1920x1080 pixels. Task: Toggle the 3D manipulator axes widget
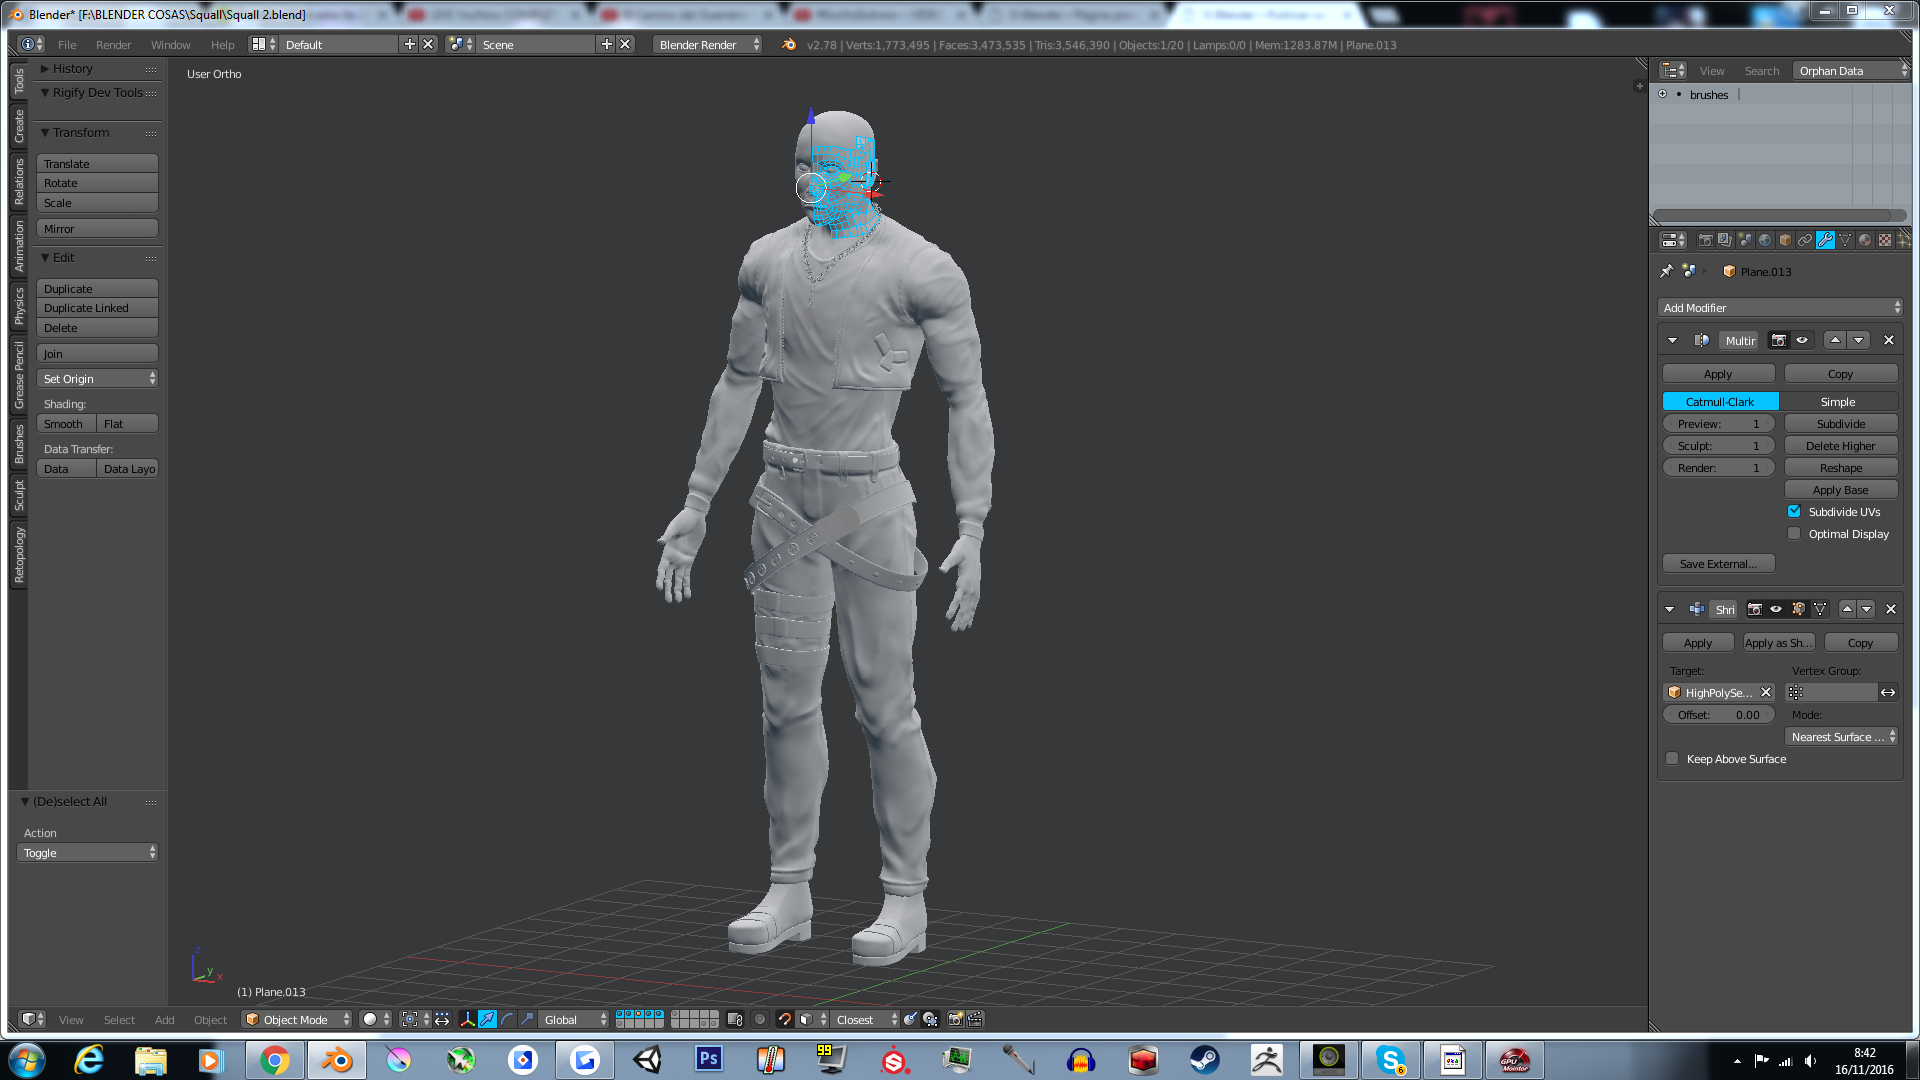coord(467,1019)
